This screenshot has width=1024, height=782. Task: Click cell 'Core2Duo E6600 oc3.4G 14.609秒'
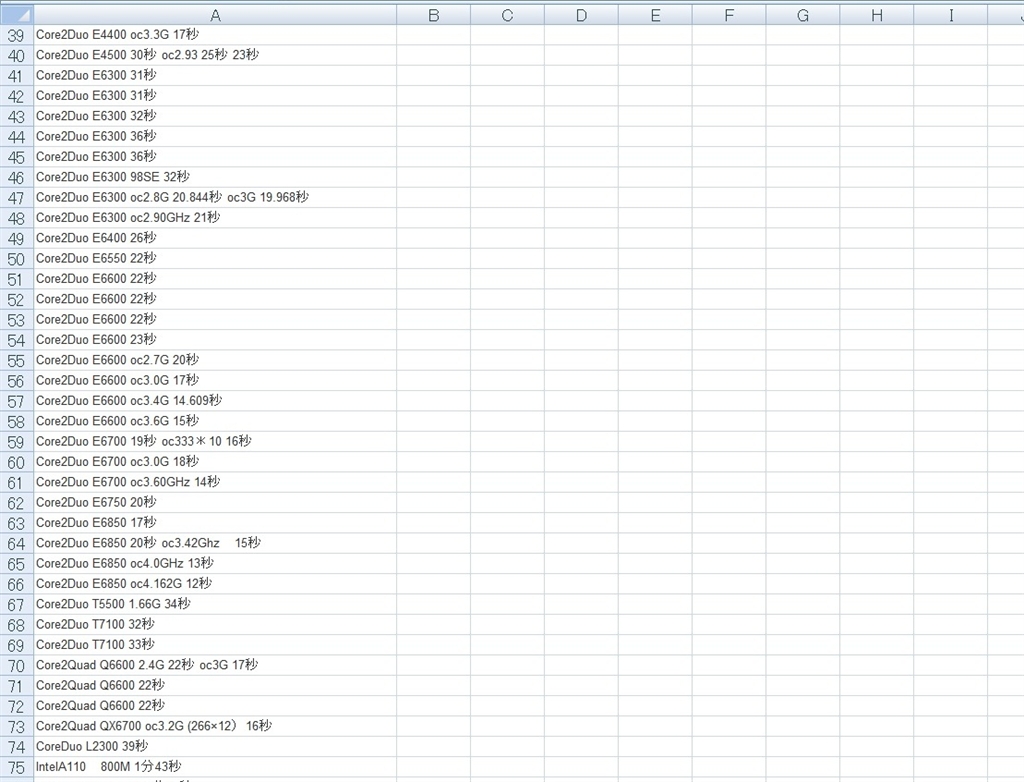tap(215, 401)
